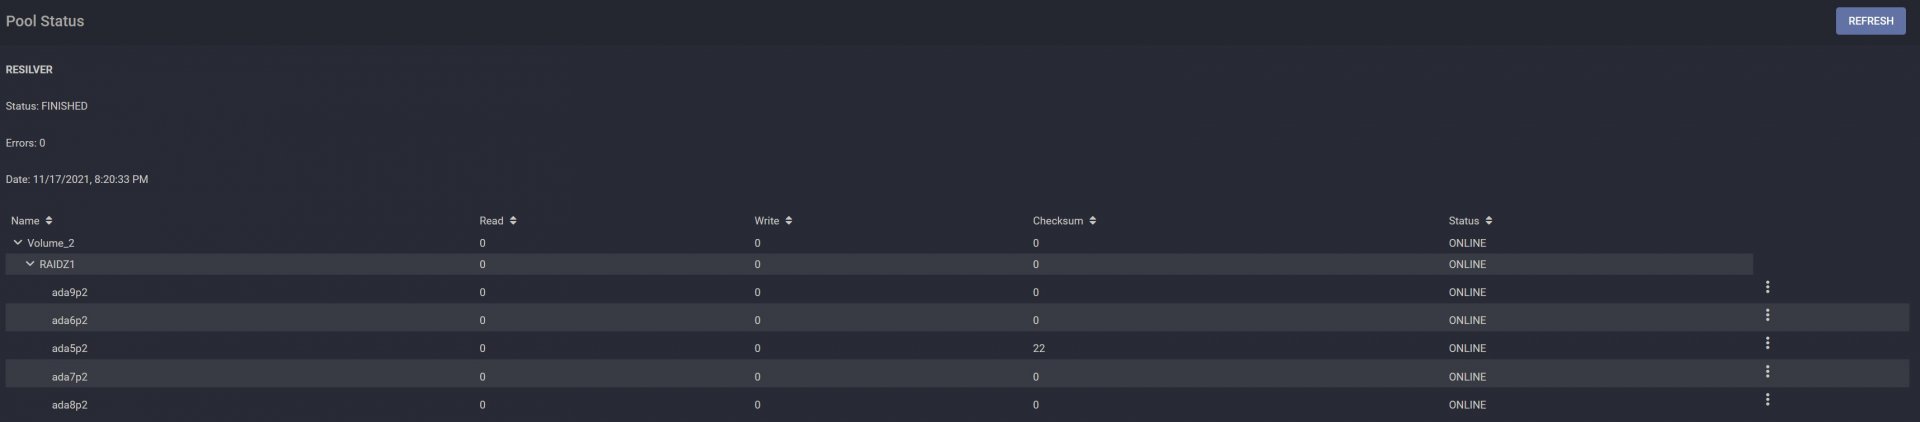Open three-dot menu for ada7p2

1767,372
